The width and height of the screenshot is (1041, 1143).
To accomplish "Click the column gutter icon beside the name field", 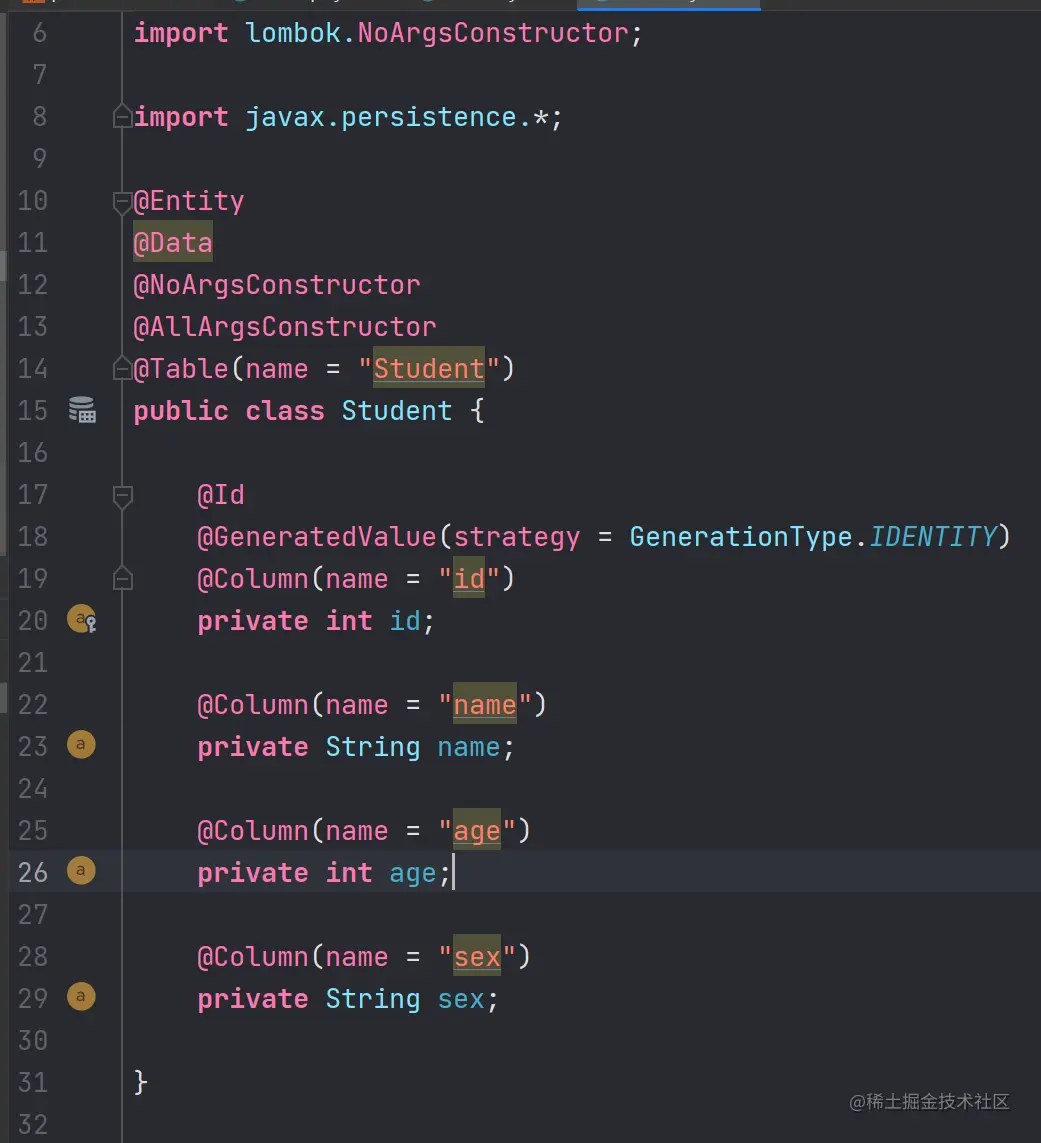I will [x=81, y=745].
